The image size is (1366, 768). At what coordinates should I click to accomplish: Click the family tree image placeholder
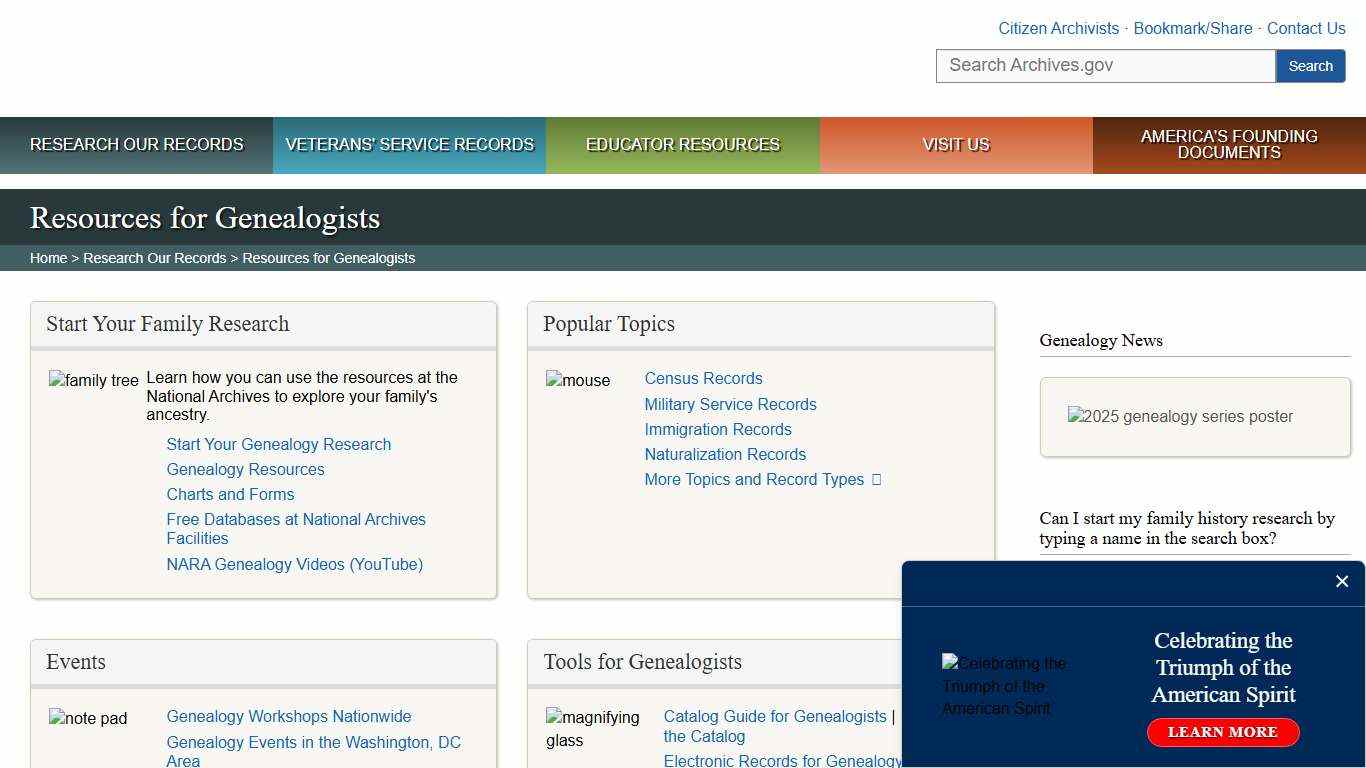tap(93, 380)
